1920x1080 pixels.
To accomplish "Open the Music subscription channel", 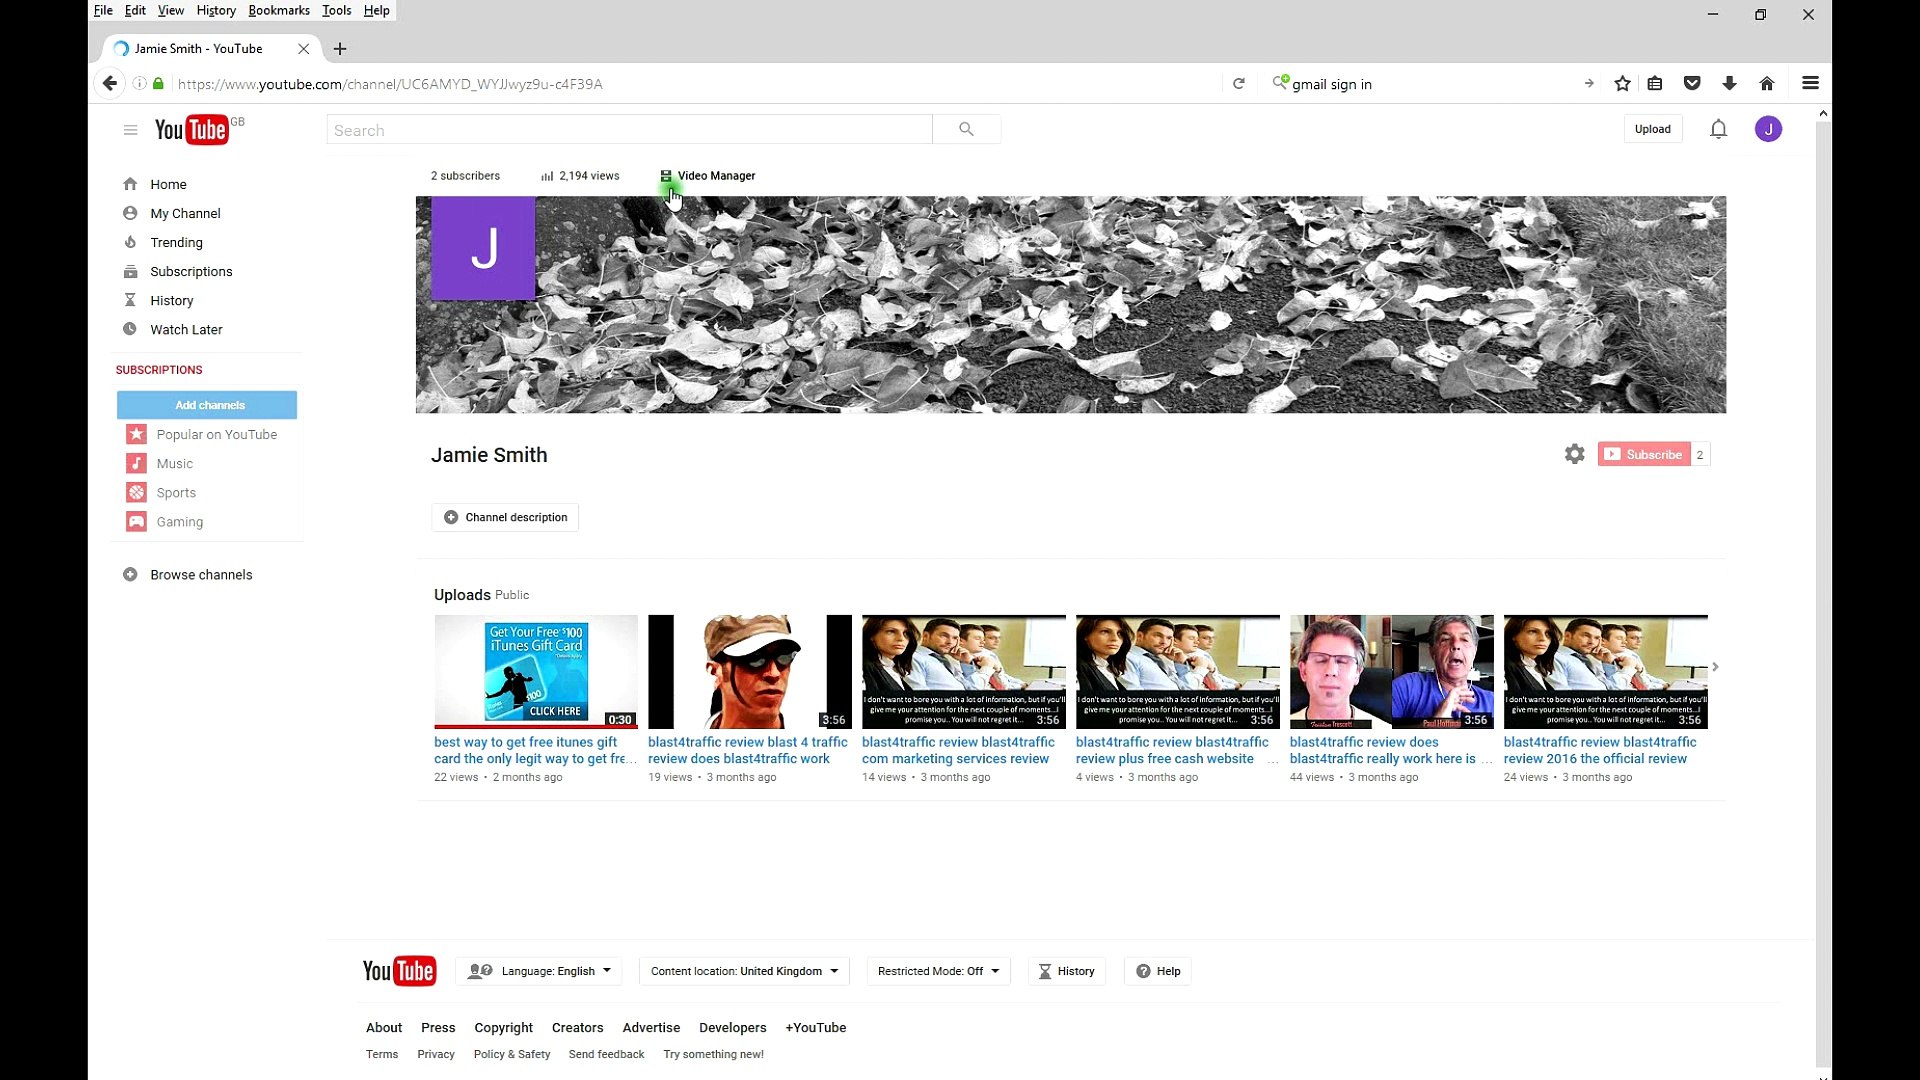I will point(173,463).
